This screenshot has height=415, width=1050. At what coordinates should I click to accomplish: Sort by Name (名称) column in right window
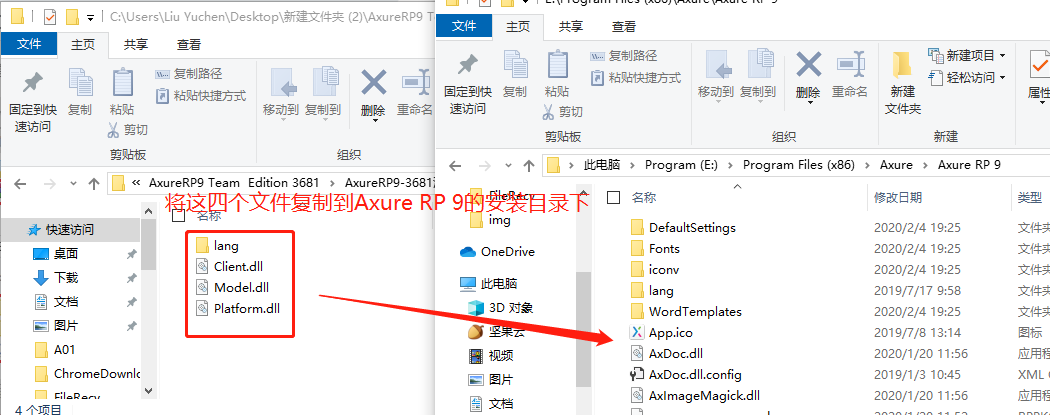[x=644, y=197]
